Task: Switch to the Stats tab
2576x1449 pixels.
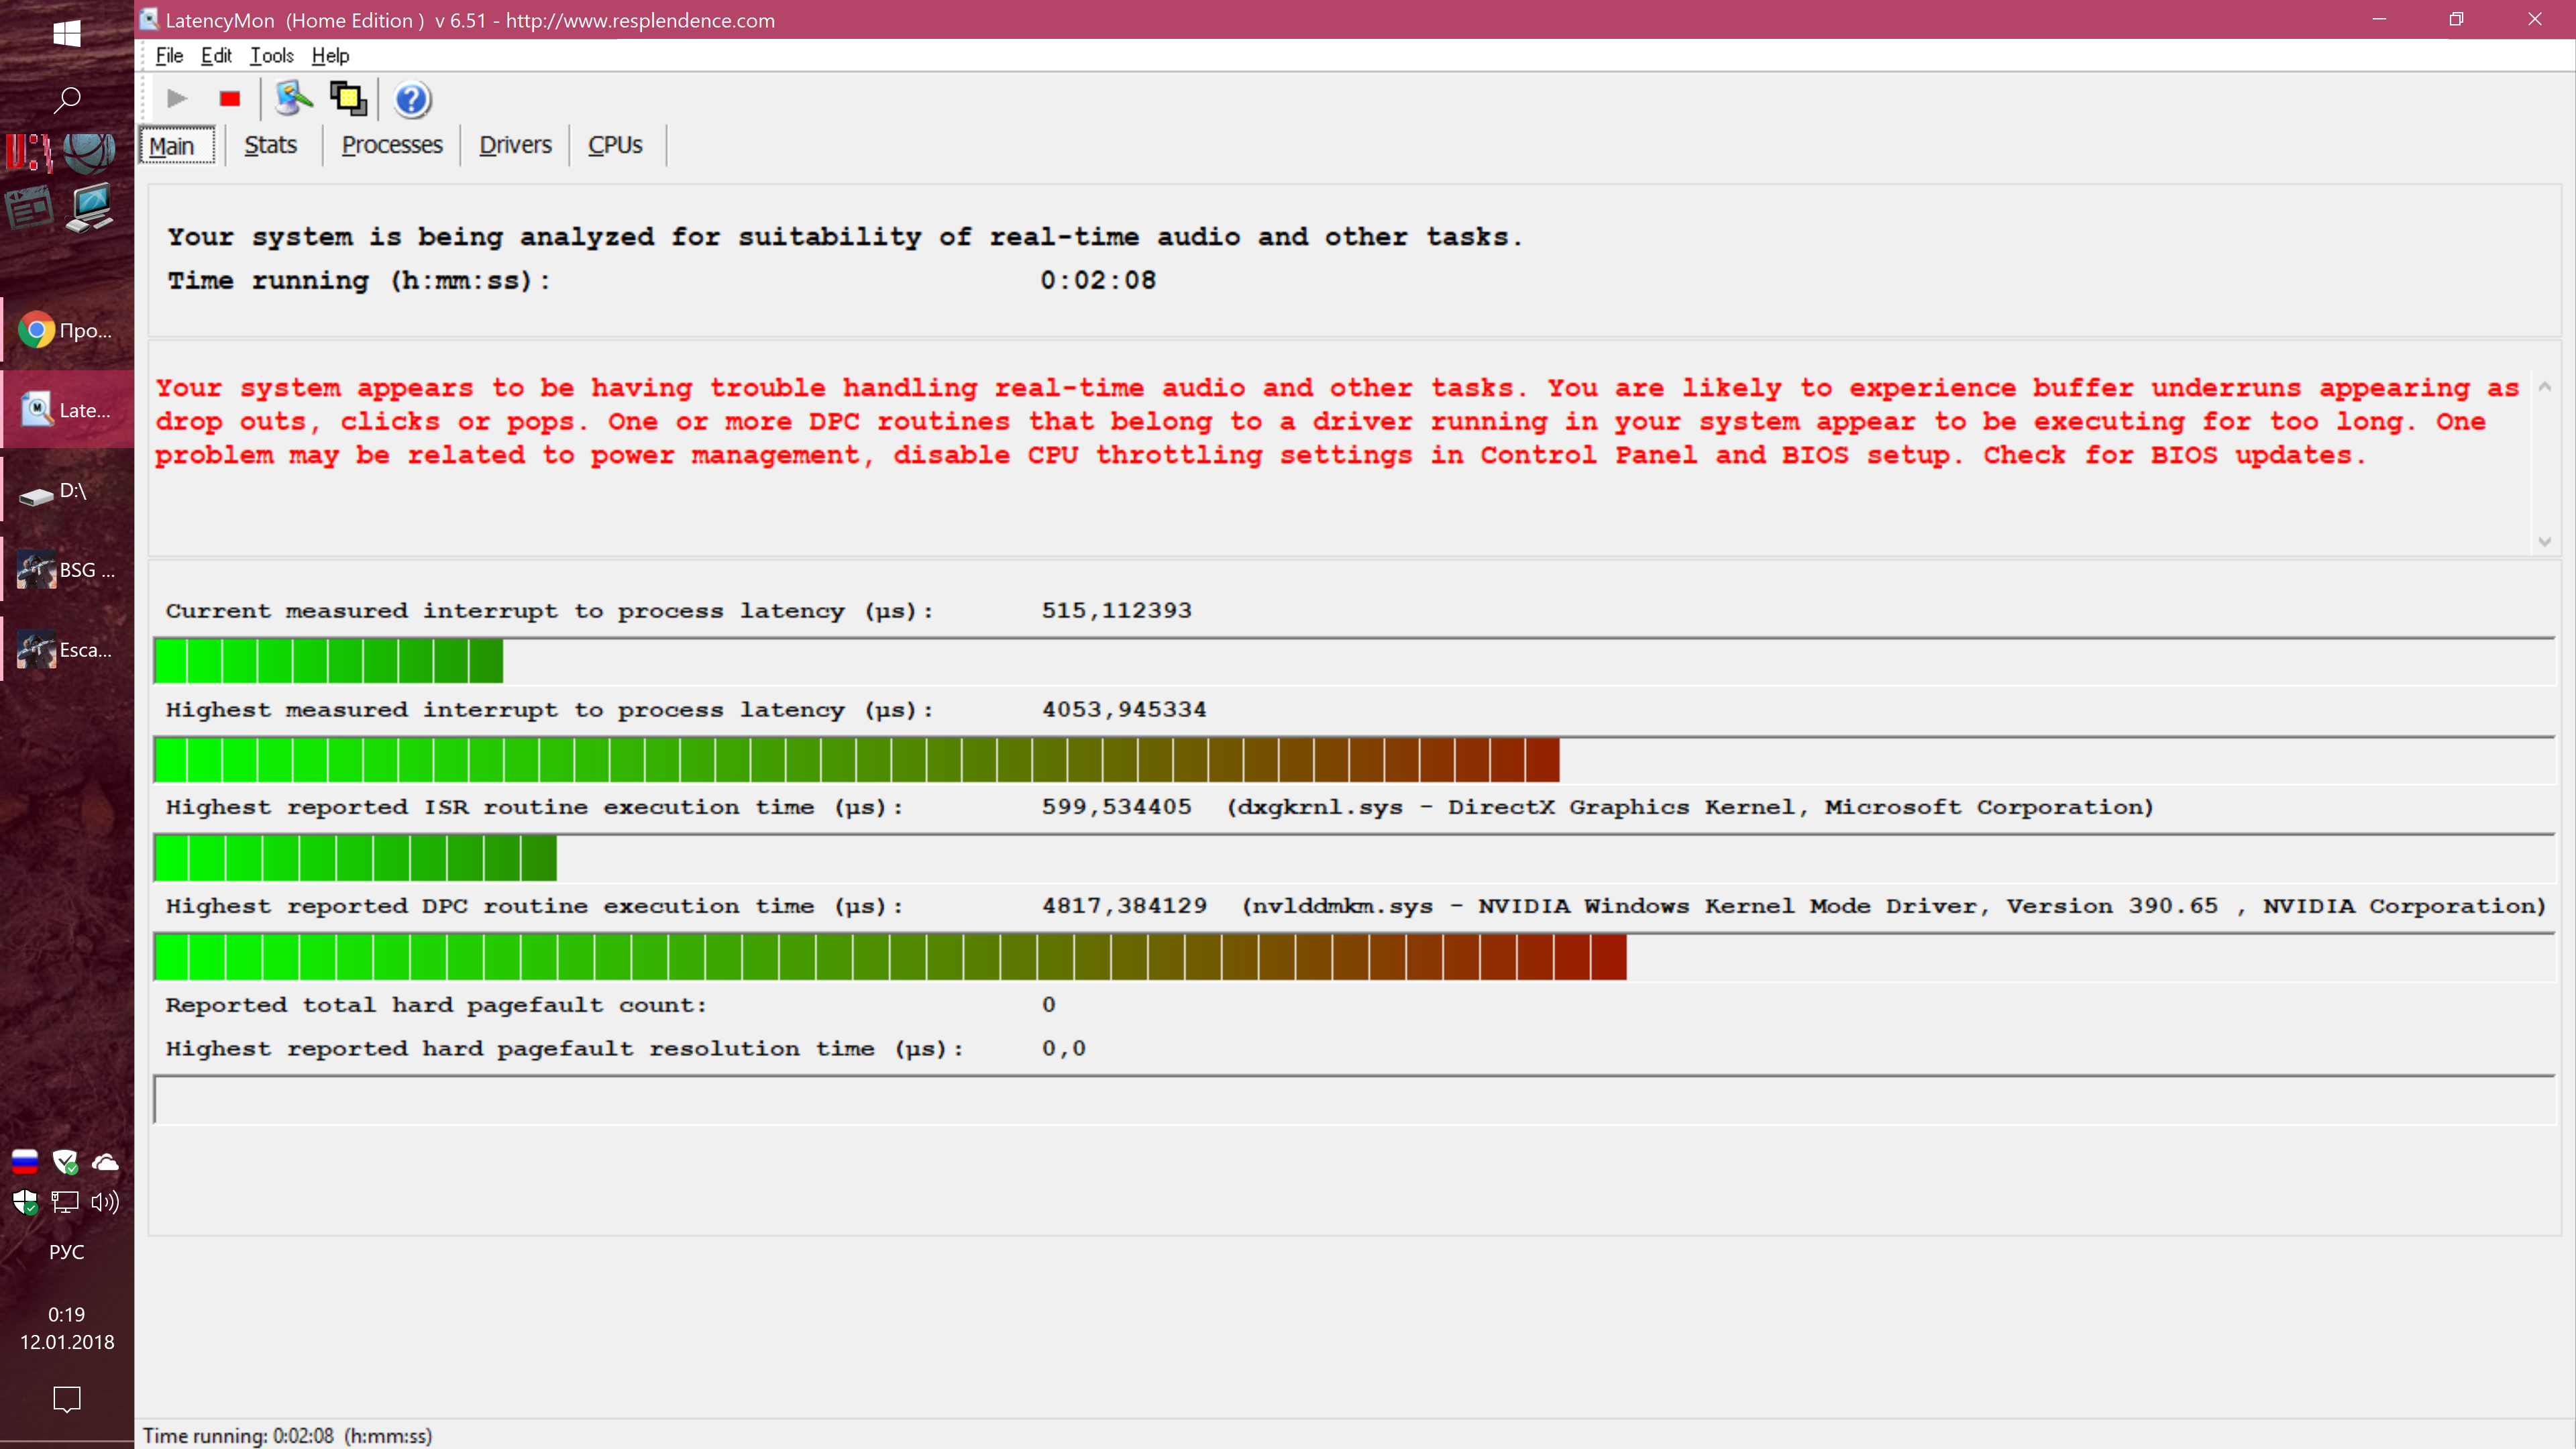Action: (270, 145)
